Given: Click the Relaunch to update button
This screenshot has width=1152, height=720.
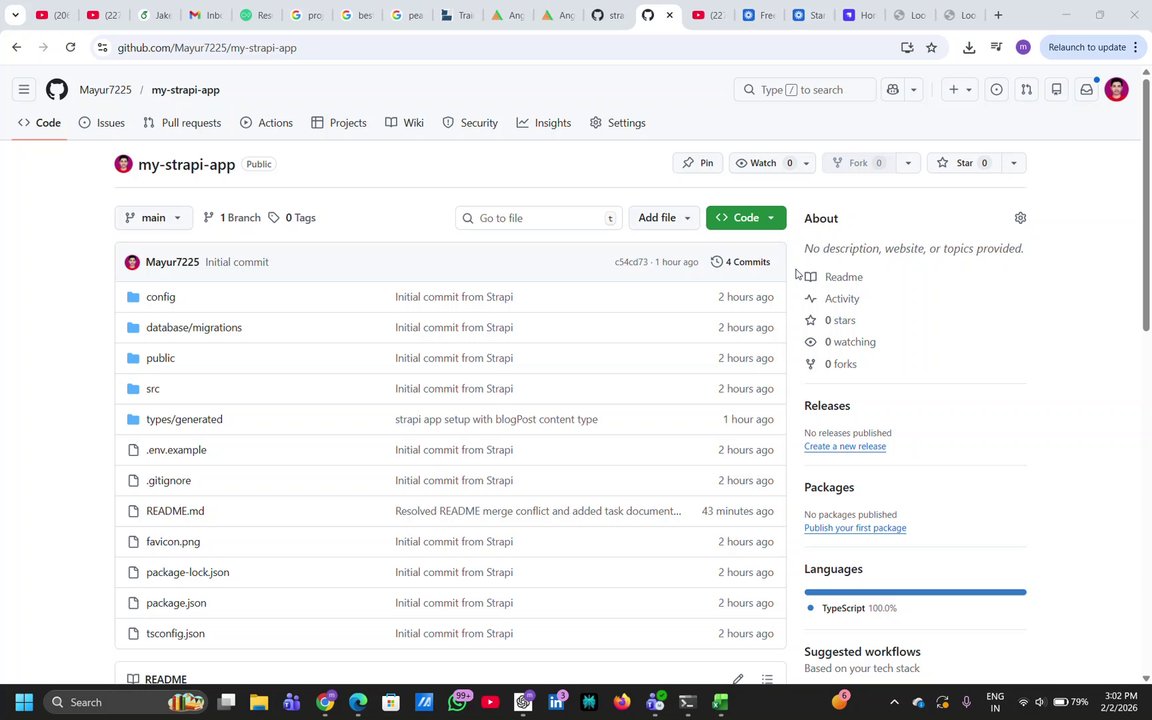Looking at the screenshot, I should (x=1092, y=47).
